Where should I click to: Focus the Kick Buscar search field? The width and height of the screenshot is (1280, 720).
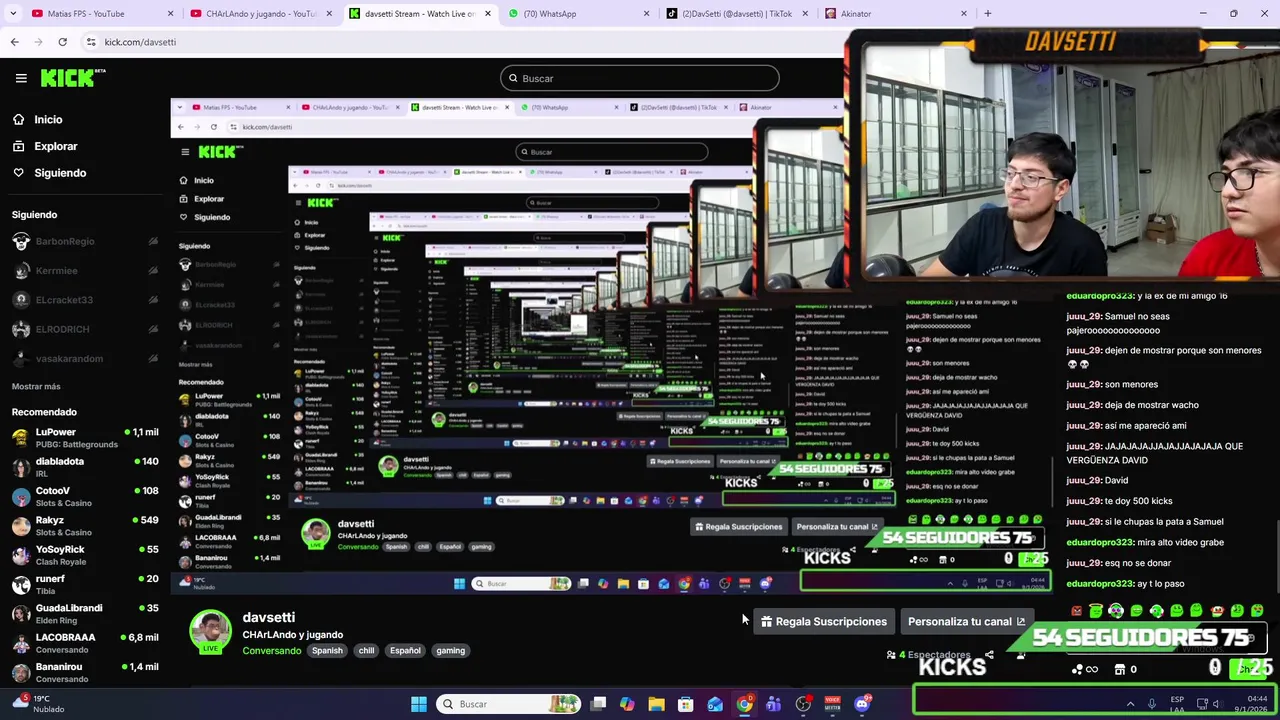640,78
